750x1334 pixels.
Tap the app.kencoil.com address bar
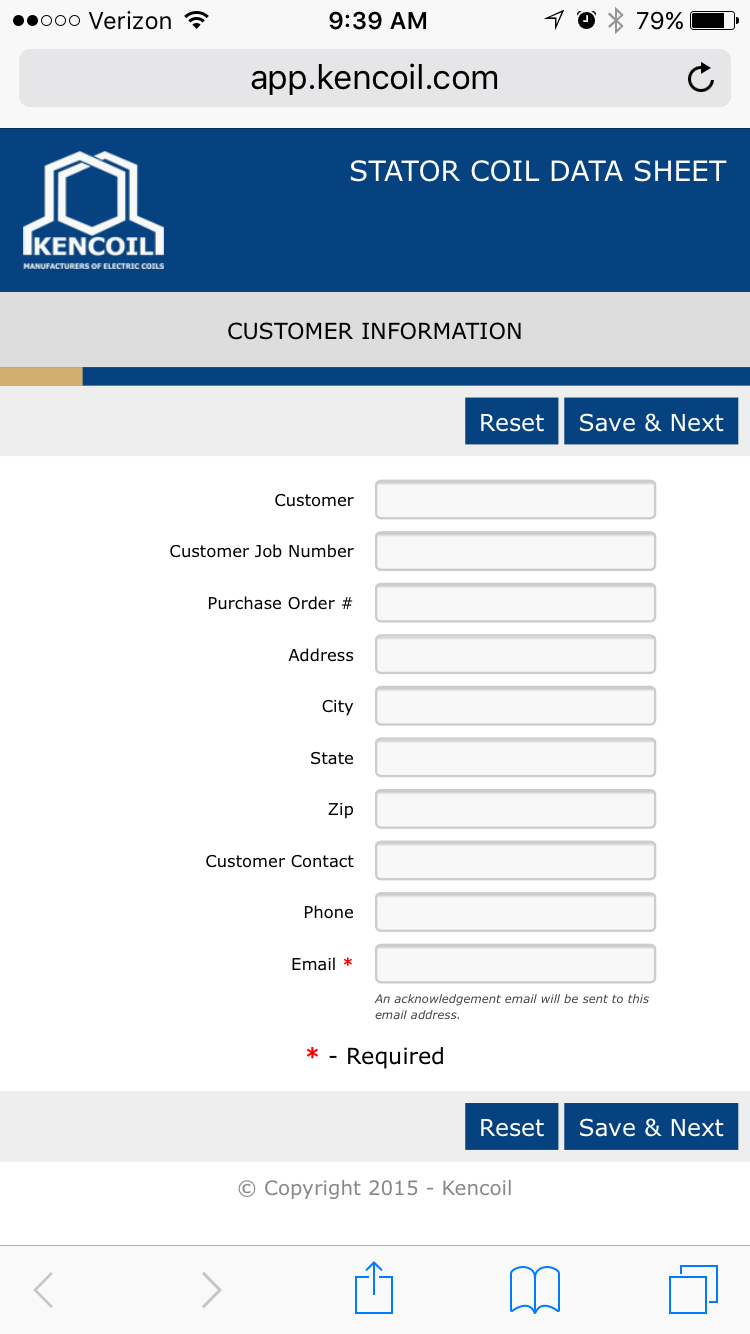coord(374,78)
